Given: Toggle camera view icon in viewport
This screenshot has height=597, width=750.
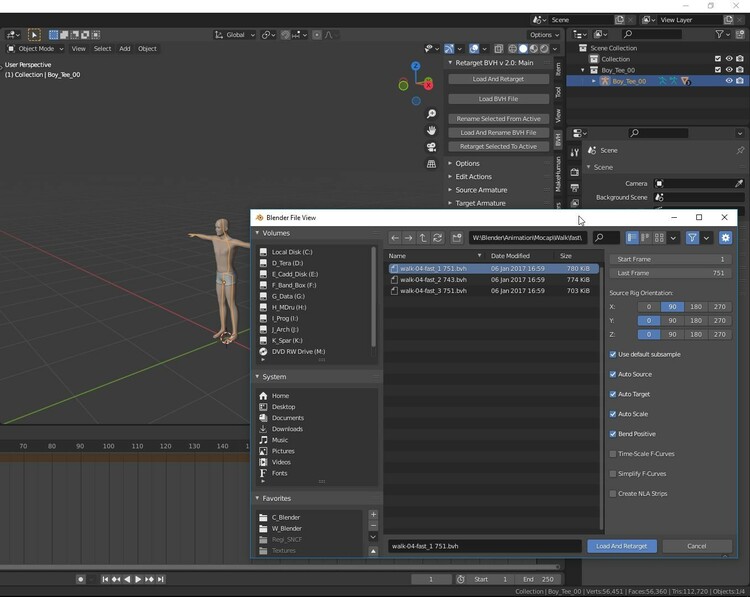Looking at the screenshot, I should [x=431, y=147].
